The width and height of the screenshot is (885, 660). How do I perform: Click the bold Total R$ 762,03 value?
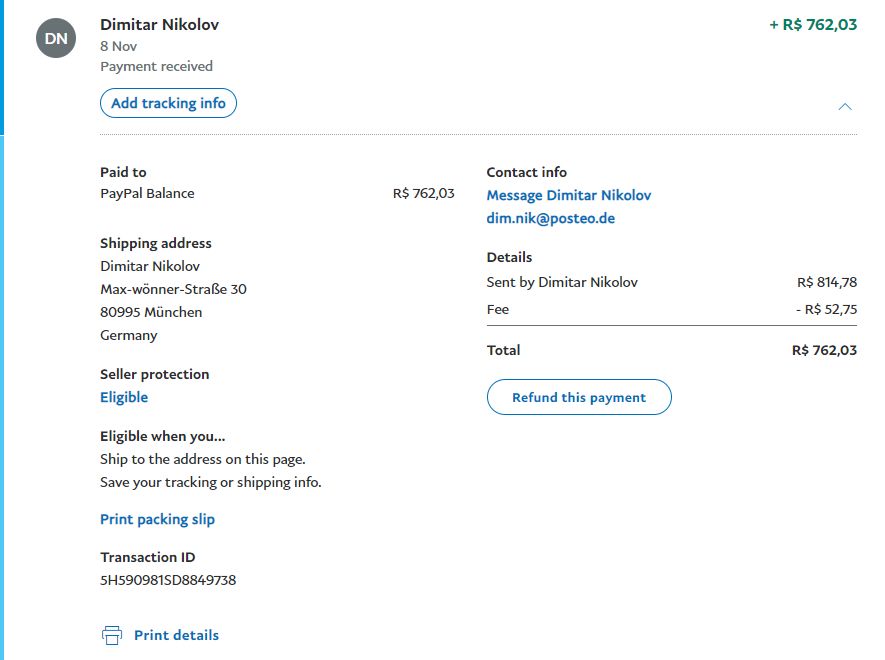tap(824, 350)
